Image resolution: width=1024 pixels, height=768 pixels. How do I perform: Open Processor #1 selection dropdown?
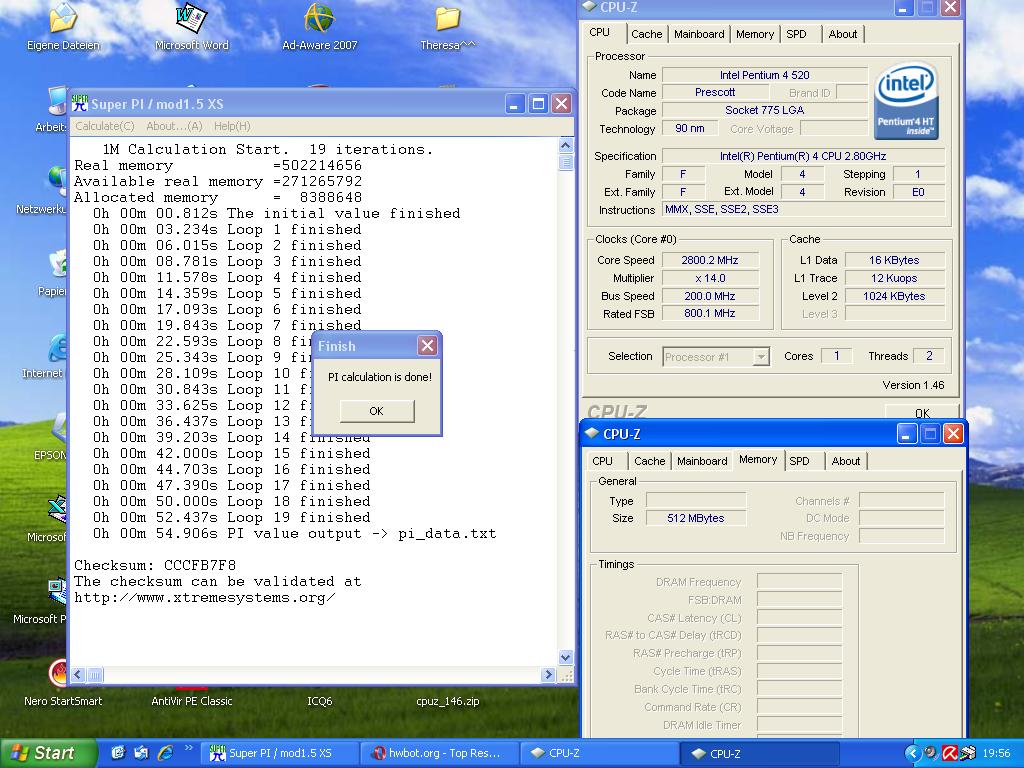[716, 357]
